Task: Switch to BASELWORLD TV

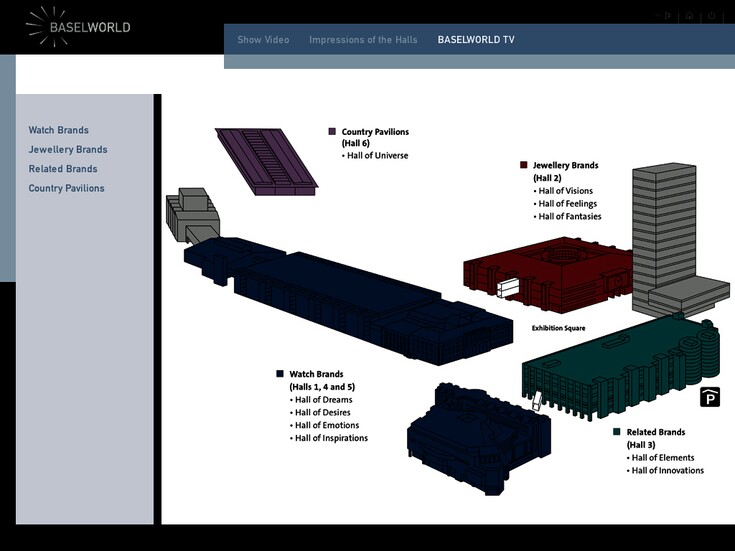Action: (476, 40)
